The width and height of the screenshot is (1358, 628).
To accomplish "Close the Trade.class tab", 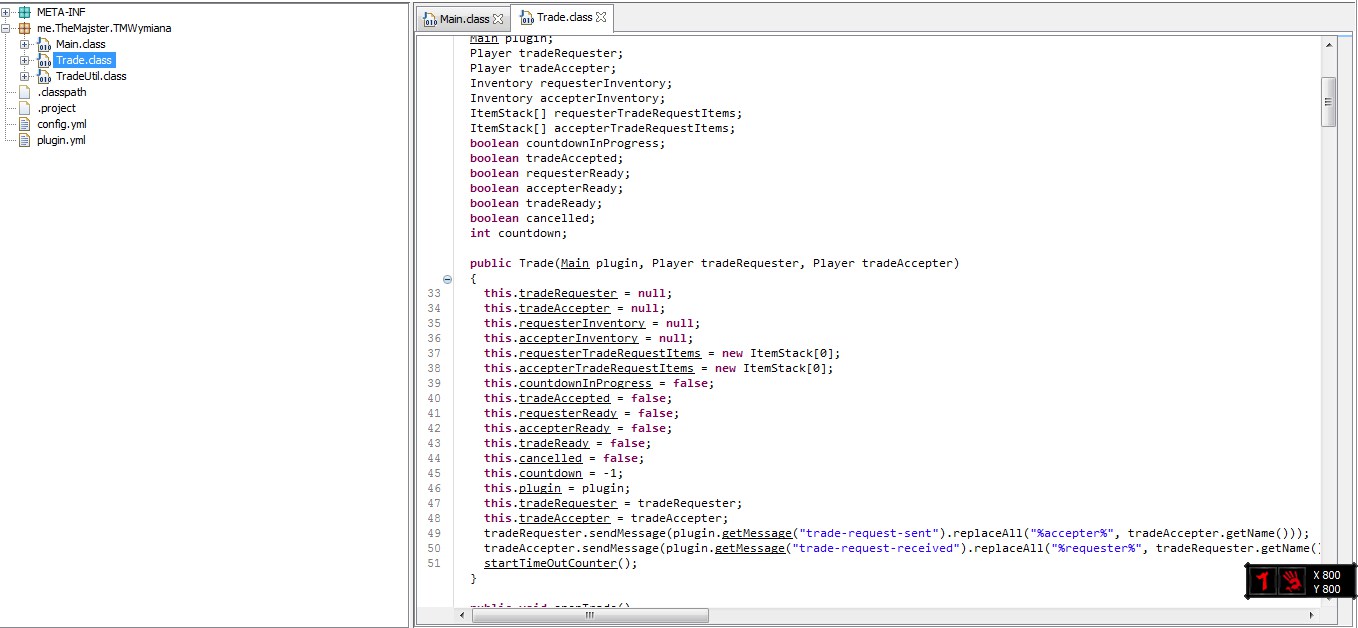I will [x=601, y=17].
